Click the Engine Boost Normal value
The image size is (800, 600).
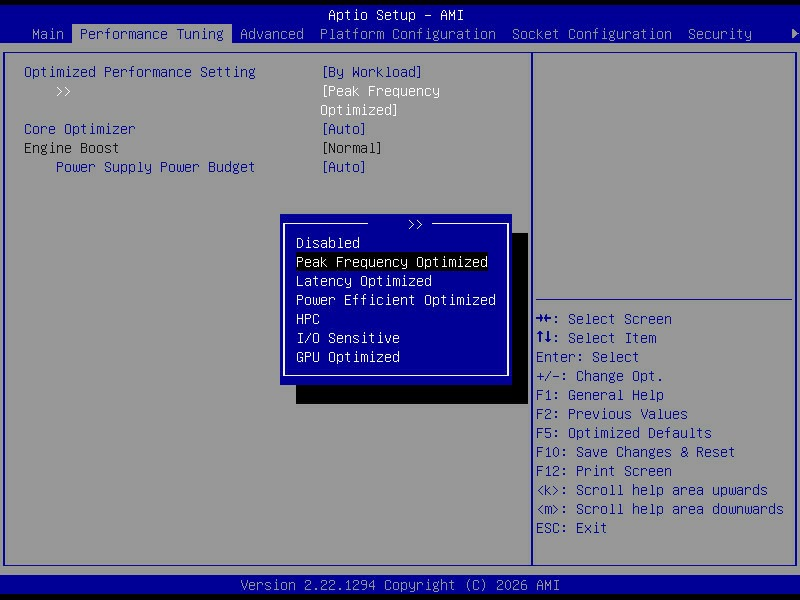point(352,148)
